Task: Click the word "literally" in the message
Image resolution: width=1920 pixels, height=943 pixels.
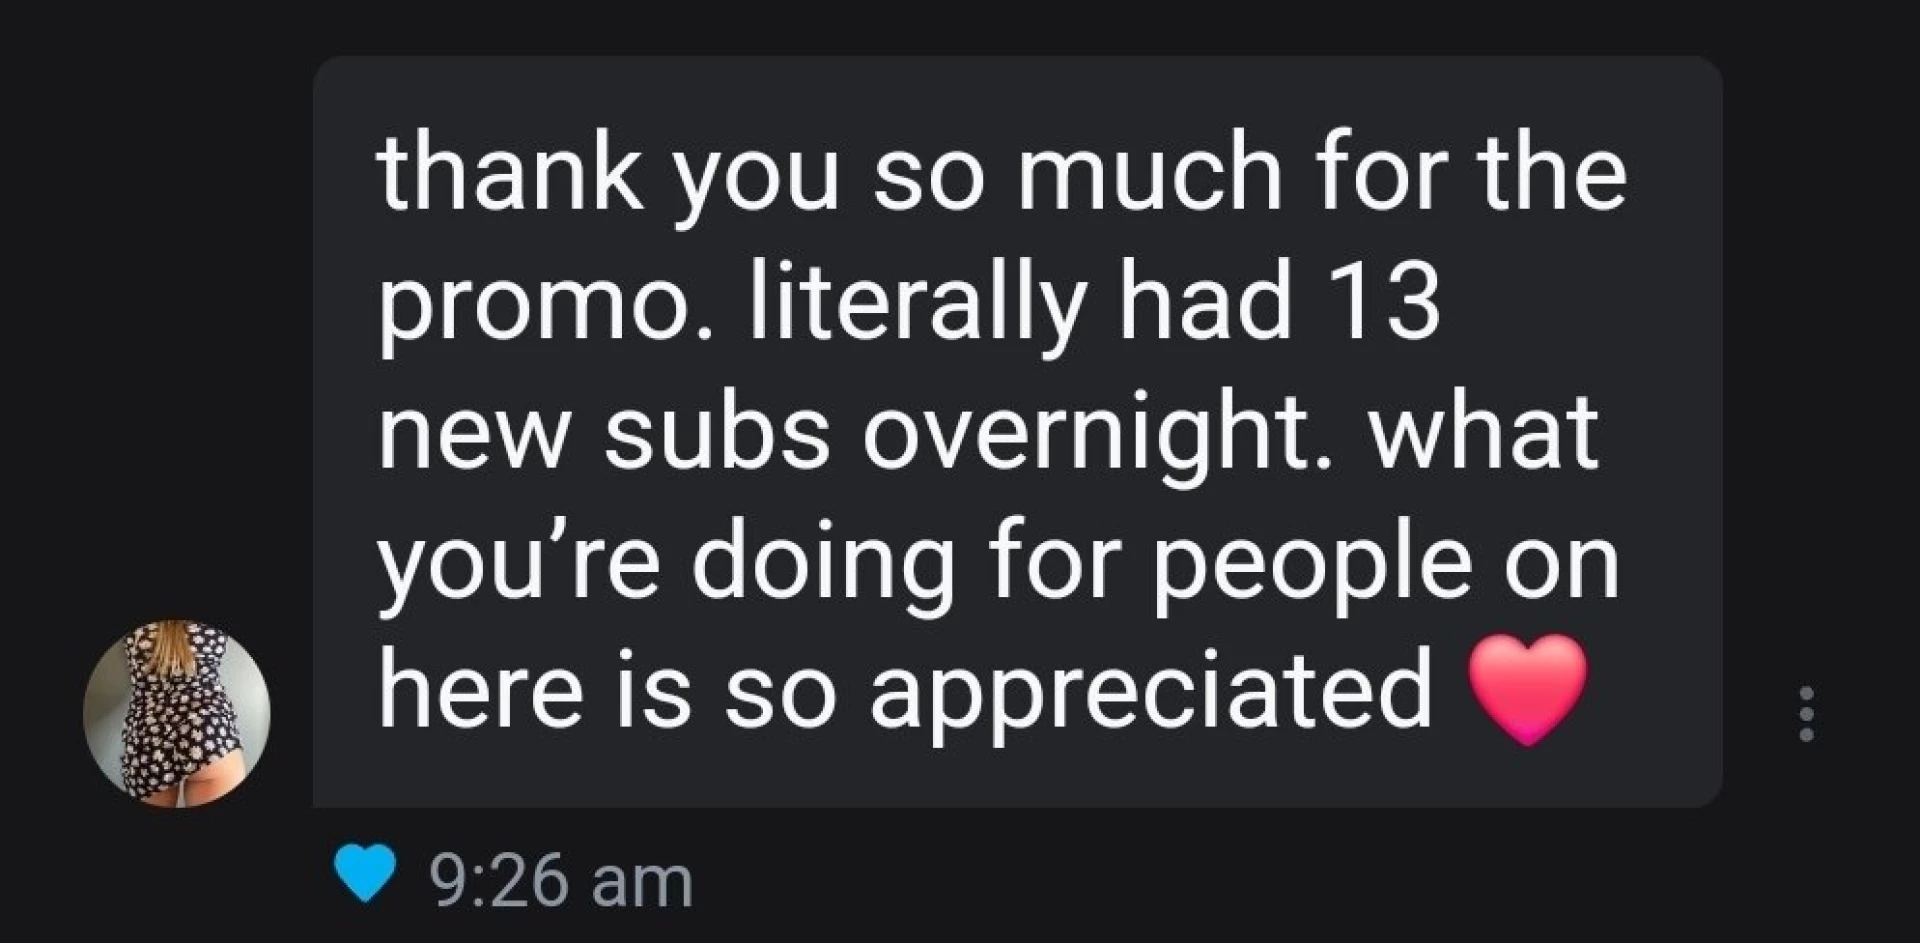Action: [x=915, y=305]
